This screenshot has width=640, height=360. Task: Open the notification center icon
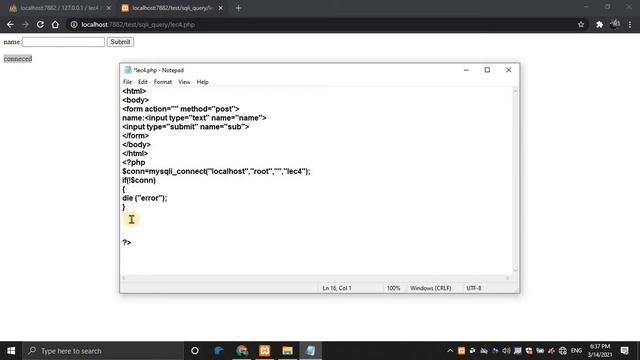point(624,351)
